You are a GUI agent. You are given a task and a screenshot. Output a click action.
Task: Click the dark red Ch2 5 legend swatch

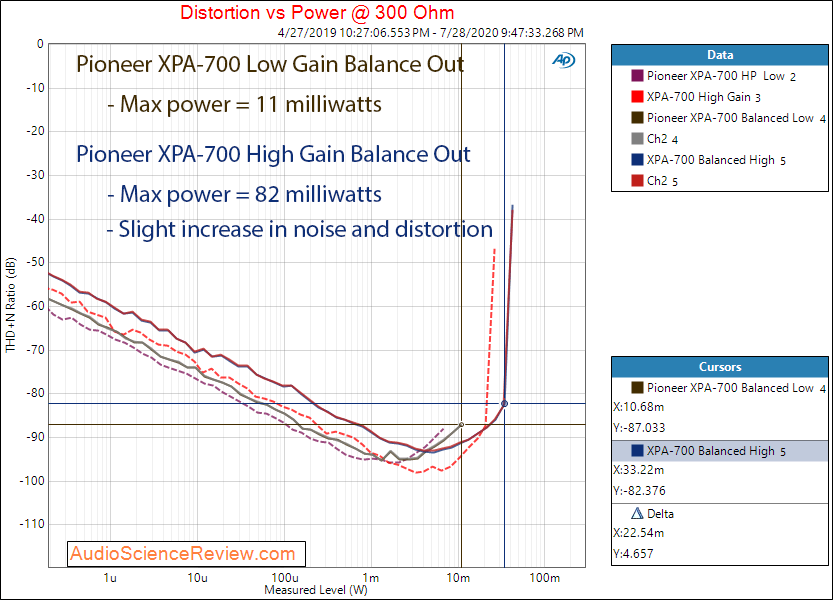click(x=637, y=181)
